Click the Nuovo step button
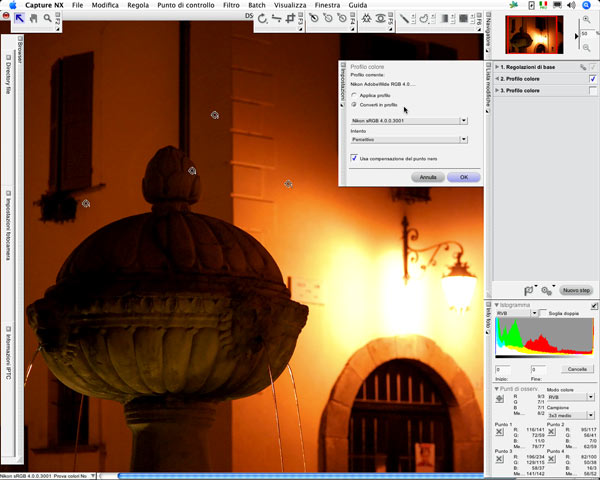The height and width of the screenshot is (480, 600). 576,291
